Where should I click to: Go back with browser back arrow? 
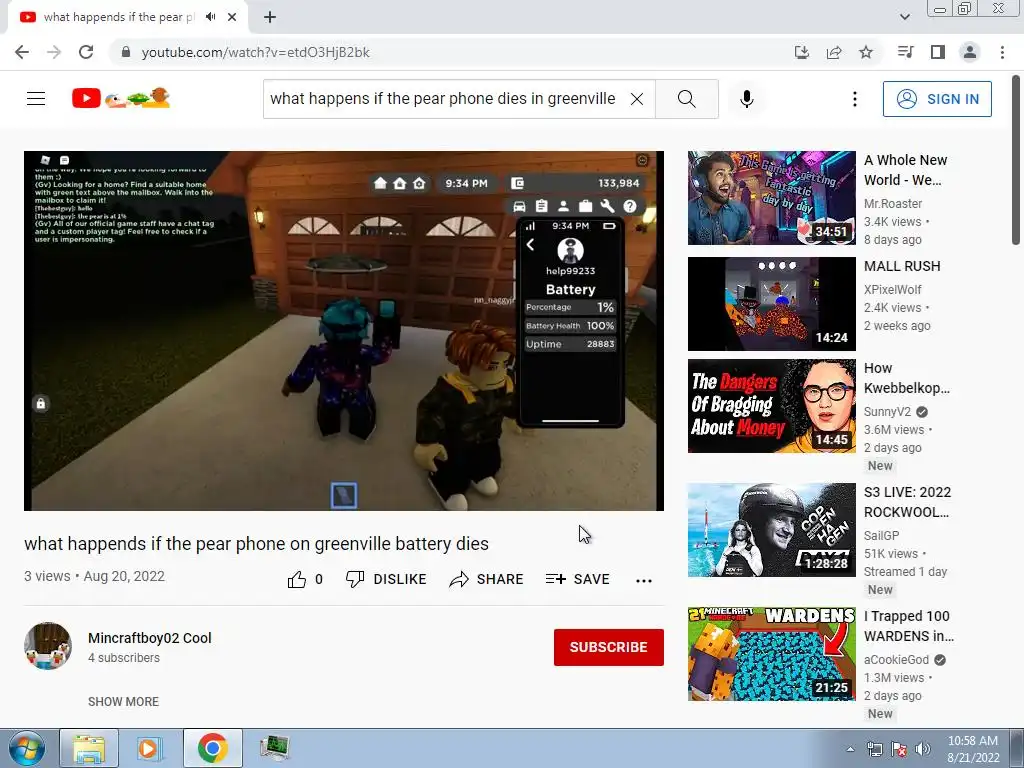pyautogui.click(x=22, y=52)
